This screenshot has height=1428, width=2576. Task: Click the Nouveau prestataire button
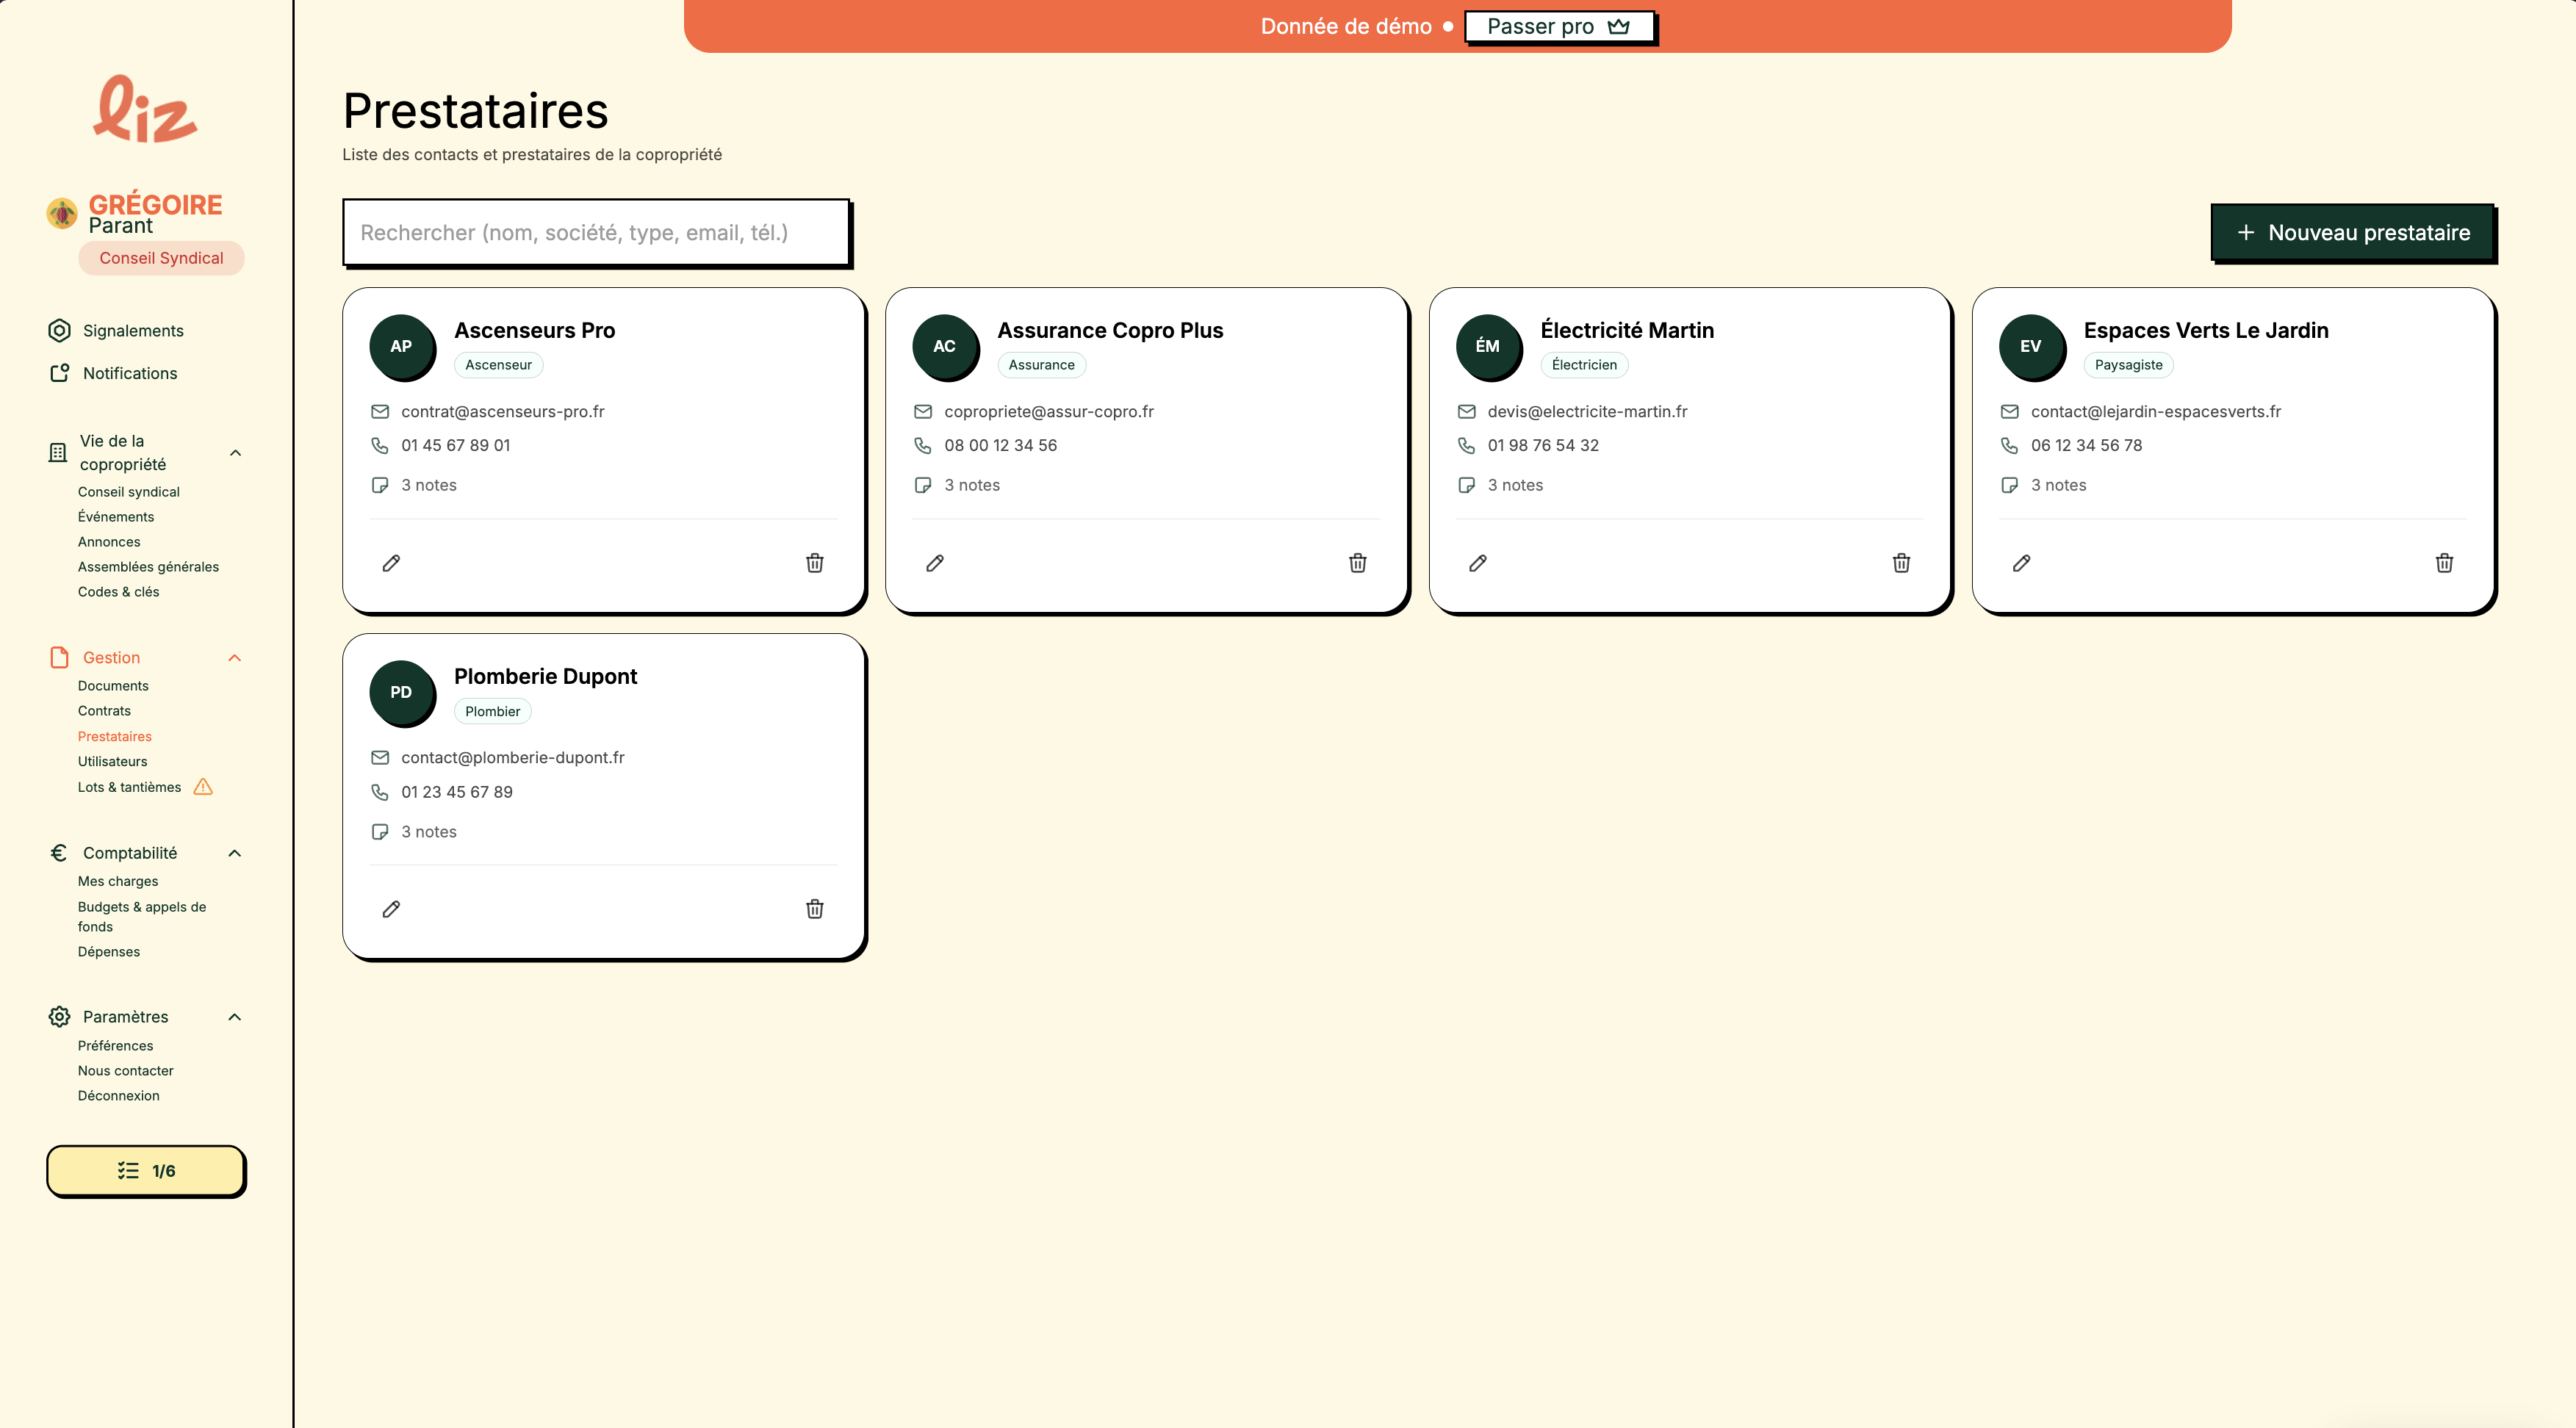2353,233
